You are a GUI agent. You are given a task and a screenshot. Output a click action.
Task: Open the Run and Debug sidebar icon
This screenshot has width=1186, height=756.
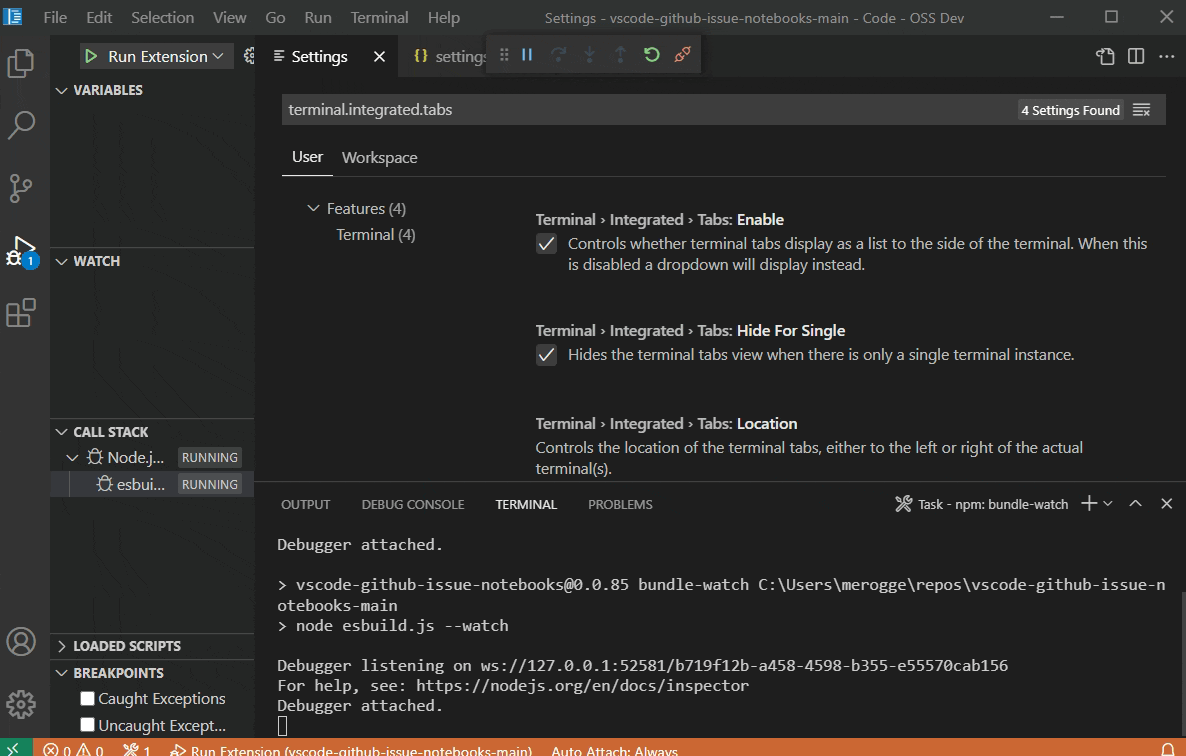click(23, 250)
